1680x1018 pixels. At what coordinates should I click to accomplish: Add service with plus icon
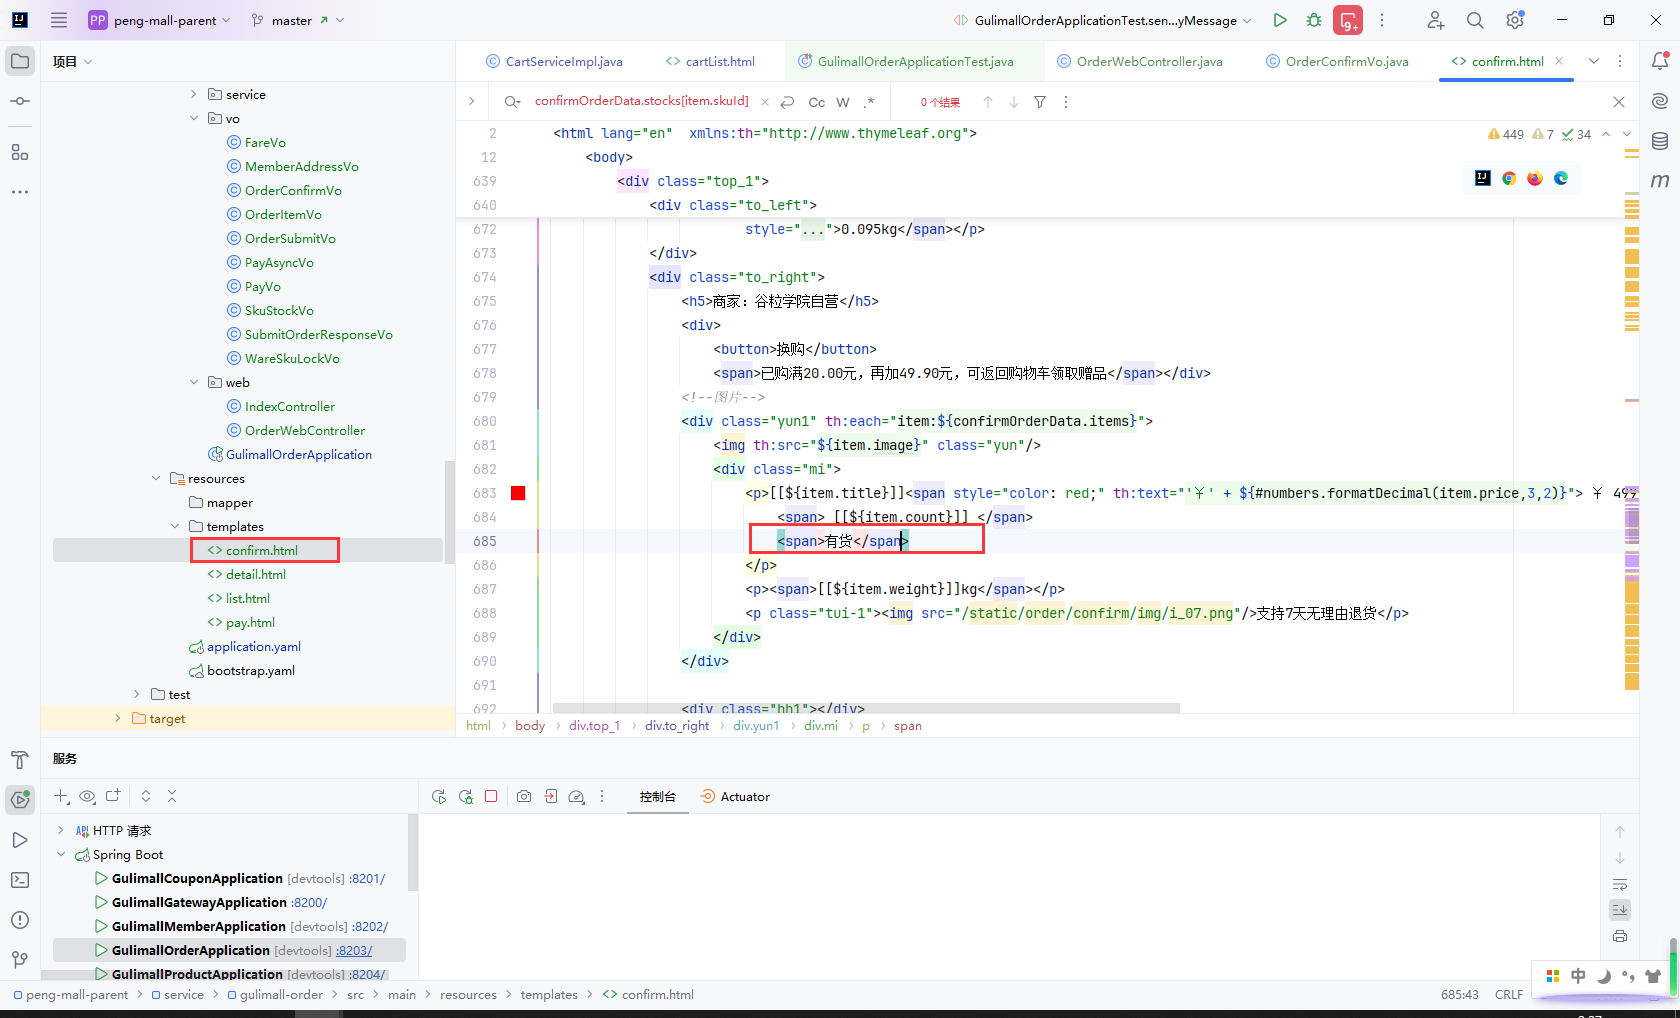pyautogui.click(x=62, y=796)
